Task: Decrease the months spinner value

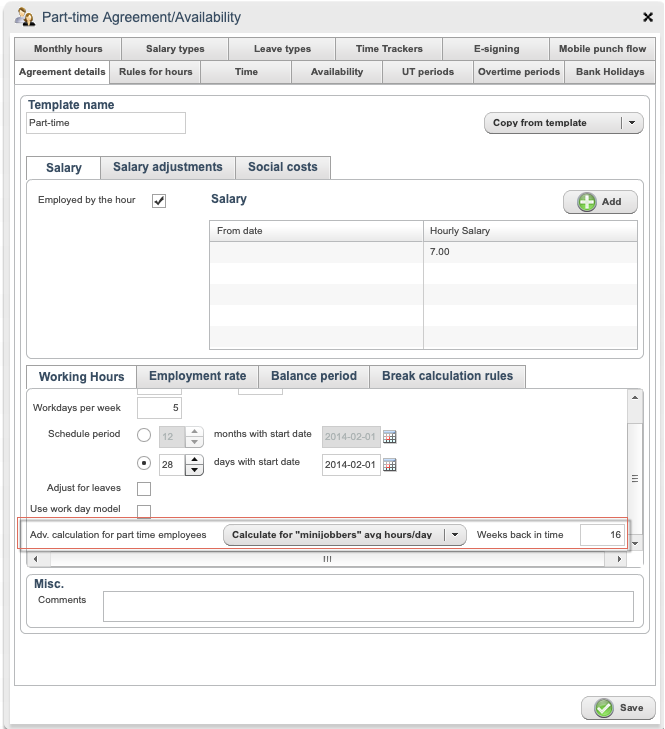Action: pyautogui.click(x=194, y=442)
